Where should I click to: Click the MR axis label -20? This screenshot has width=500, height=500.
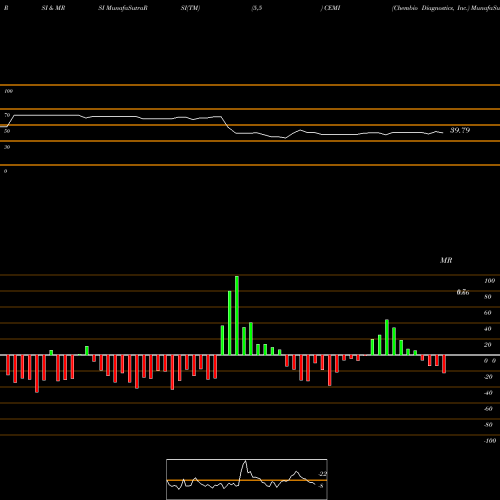[488, 377]
